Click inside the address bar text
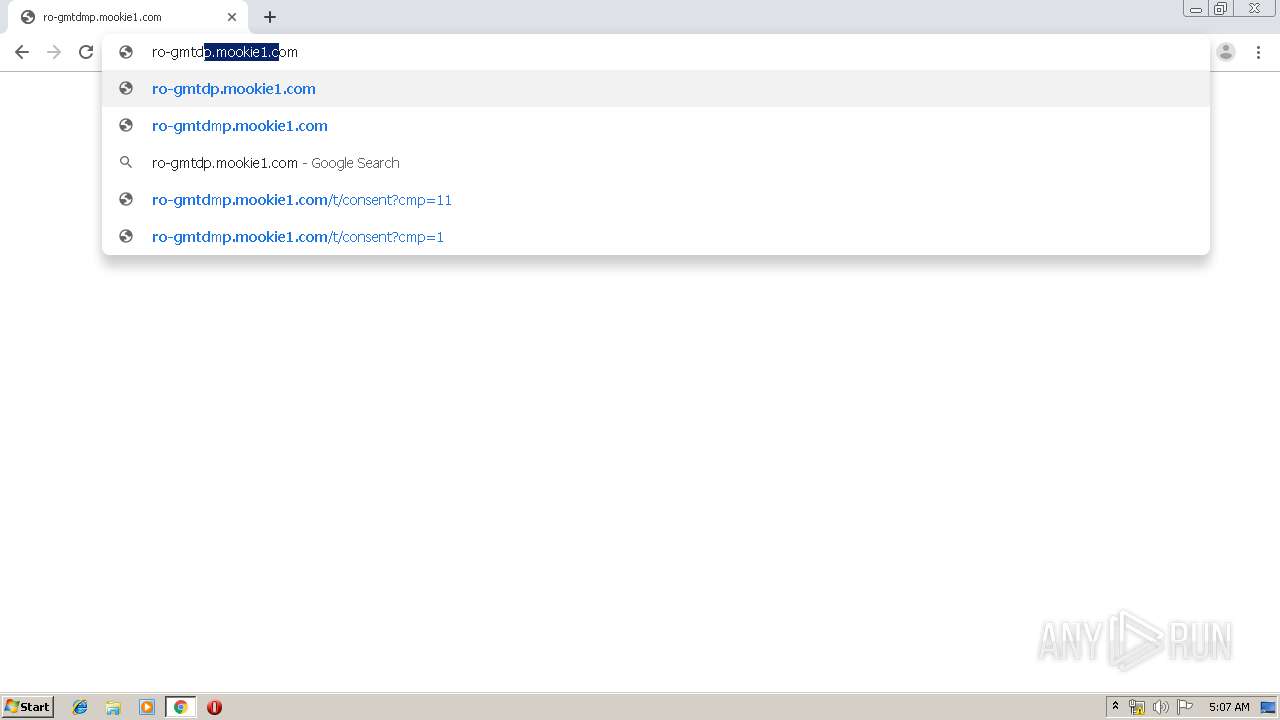Image resolution: width=1280 pixels, height=720 pixels. [225, 52]
